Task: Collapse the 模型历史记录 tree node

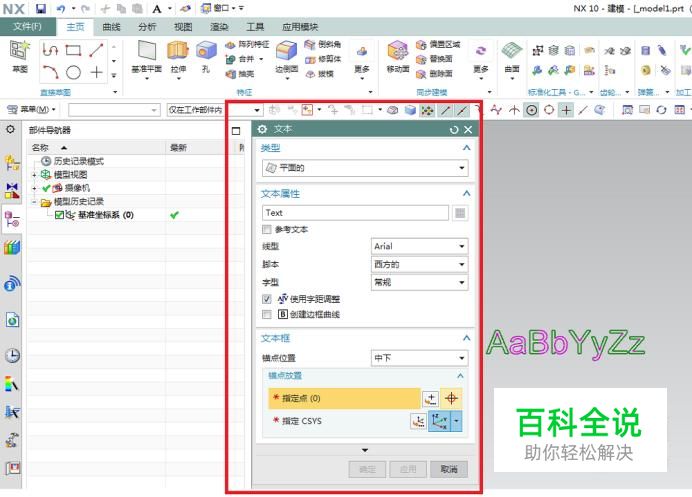Action: click(34, 202)
